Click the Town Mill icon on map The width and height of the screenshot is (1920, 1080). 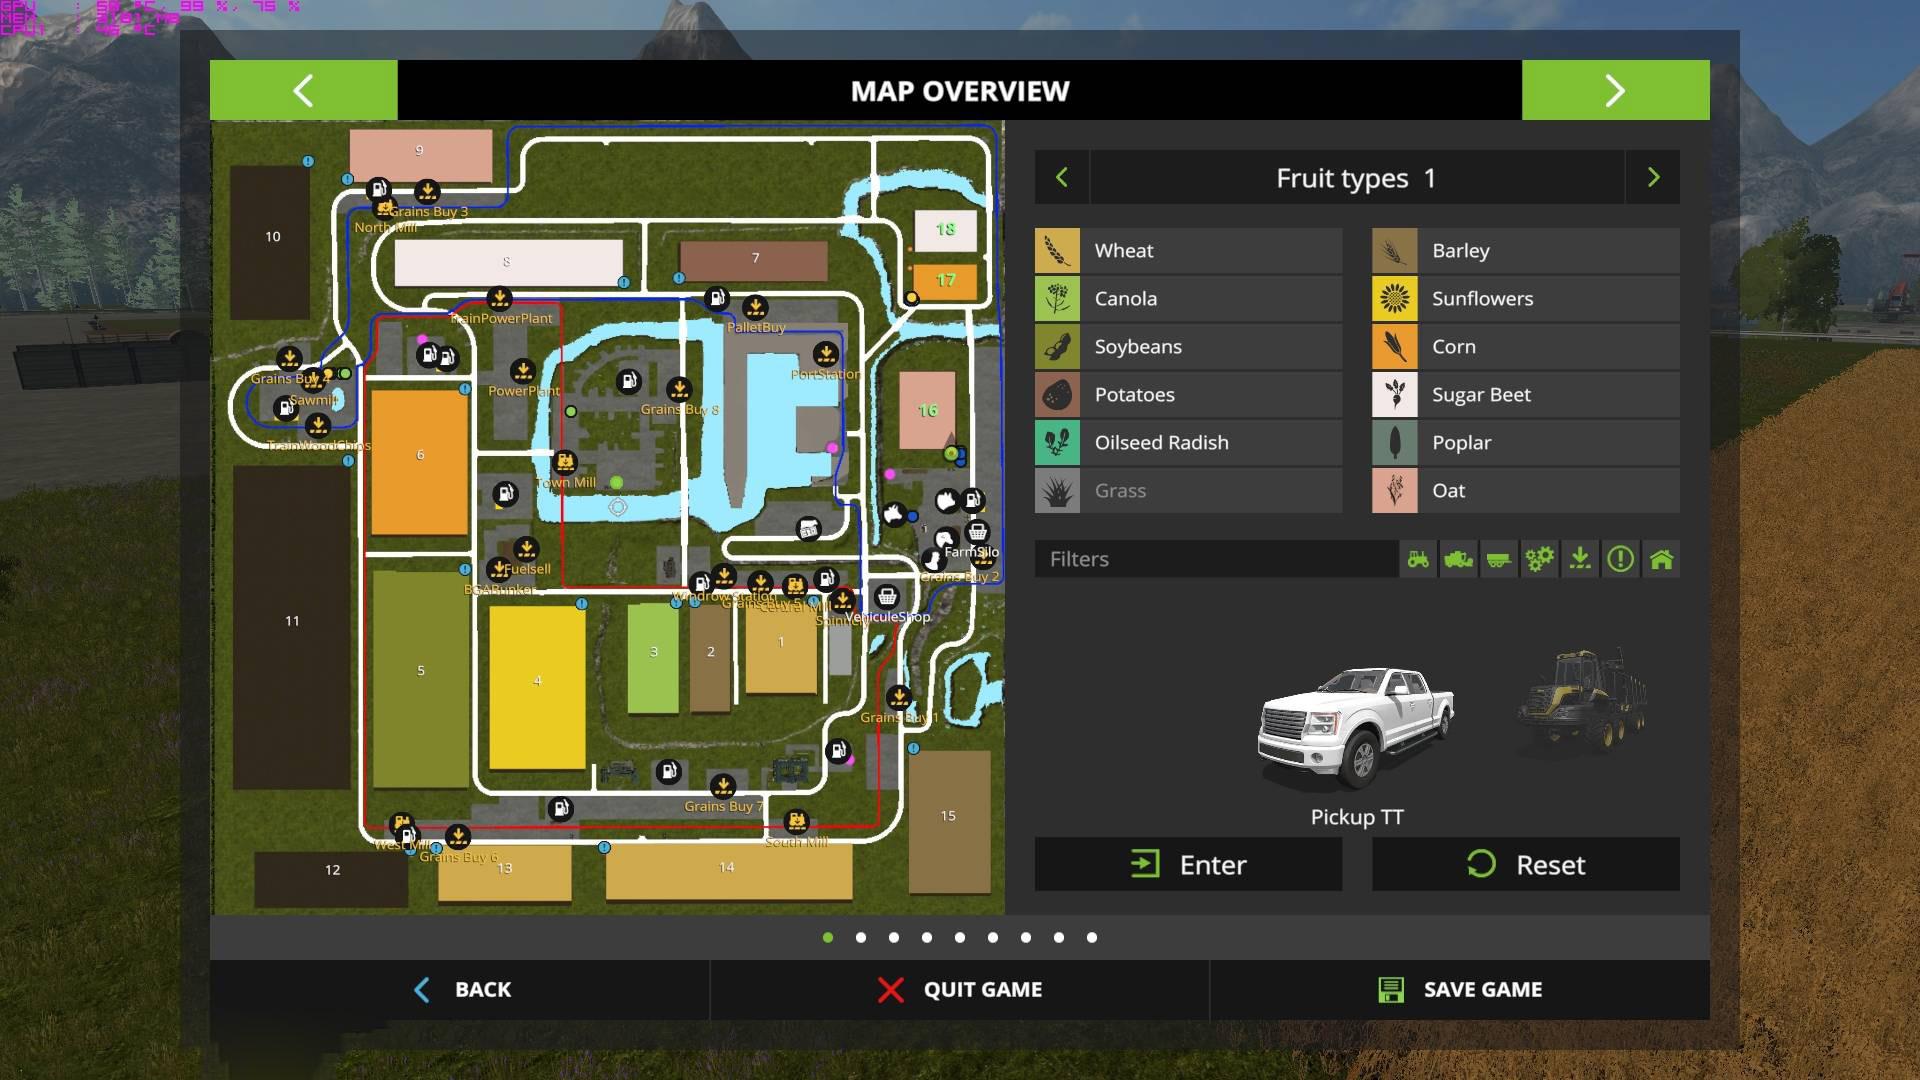[x=565, y=462]
